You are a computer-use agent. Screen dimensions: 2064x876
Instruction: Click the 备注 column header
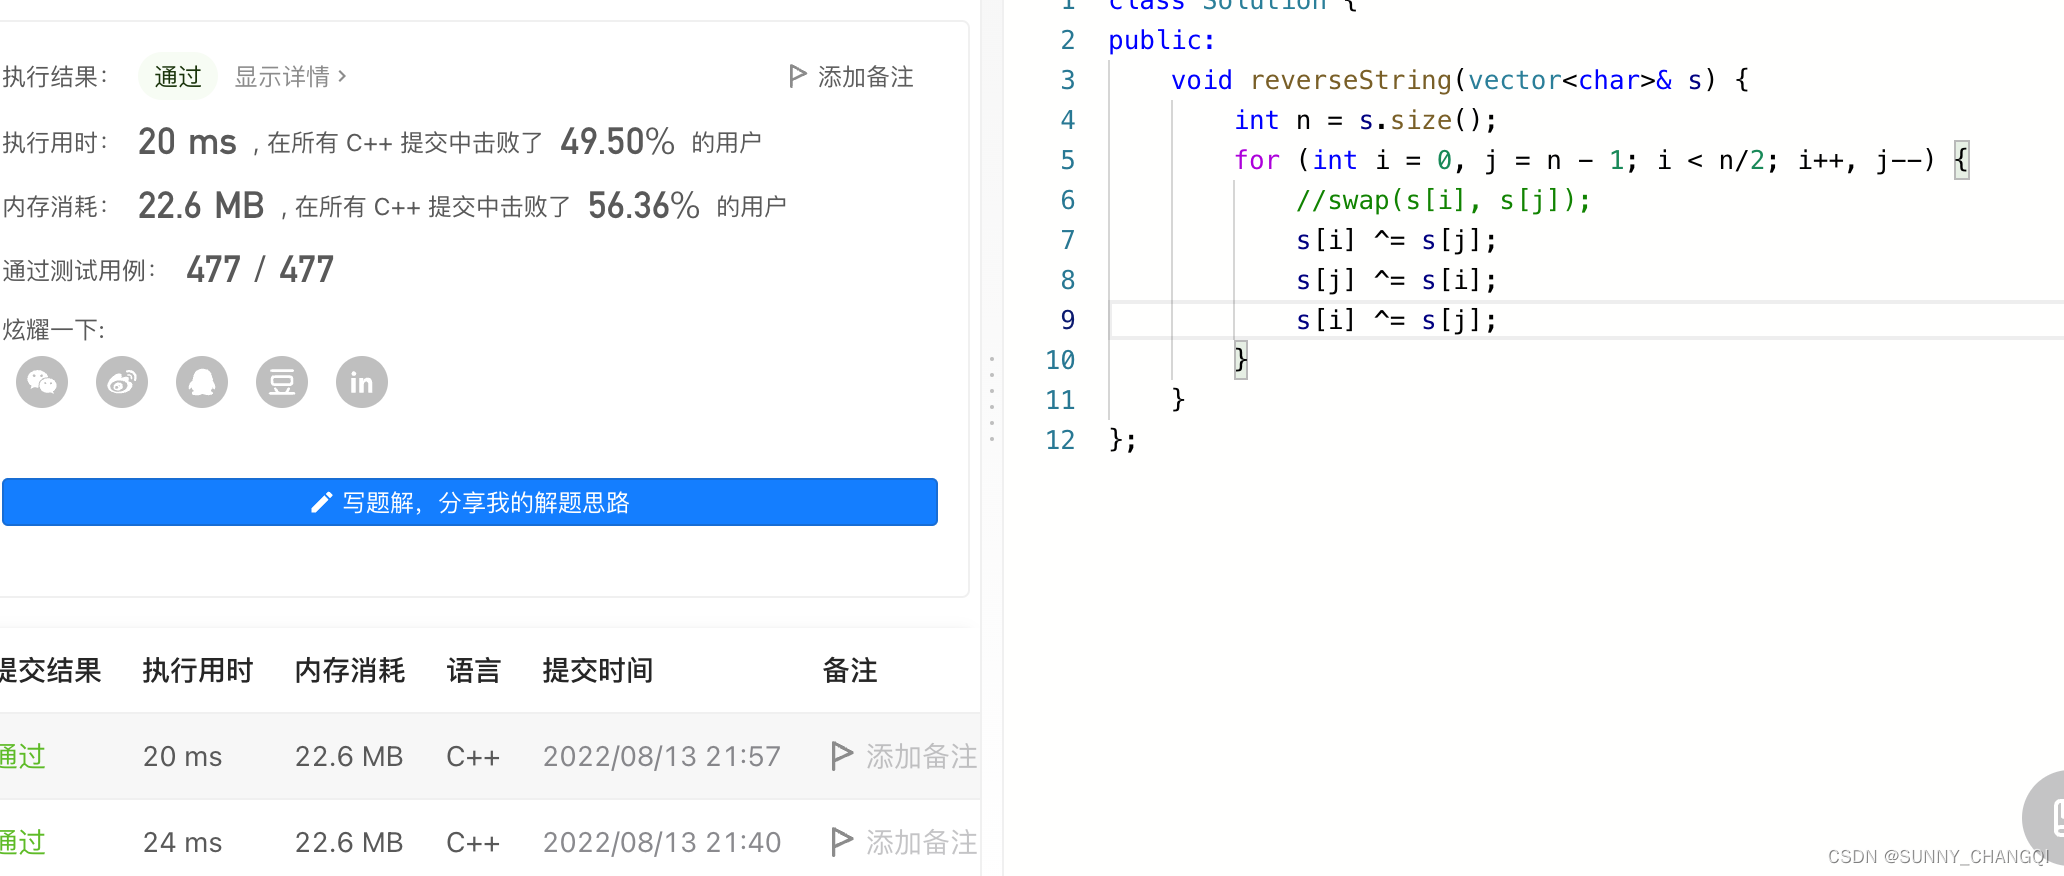[850, 670]
